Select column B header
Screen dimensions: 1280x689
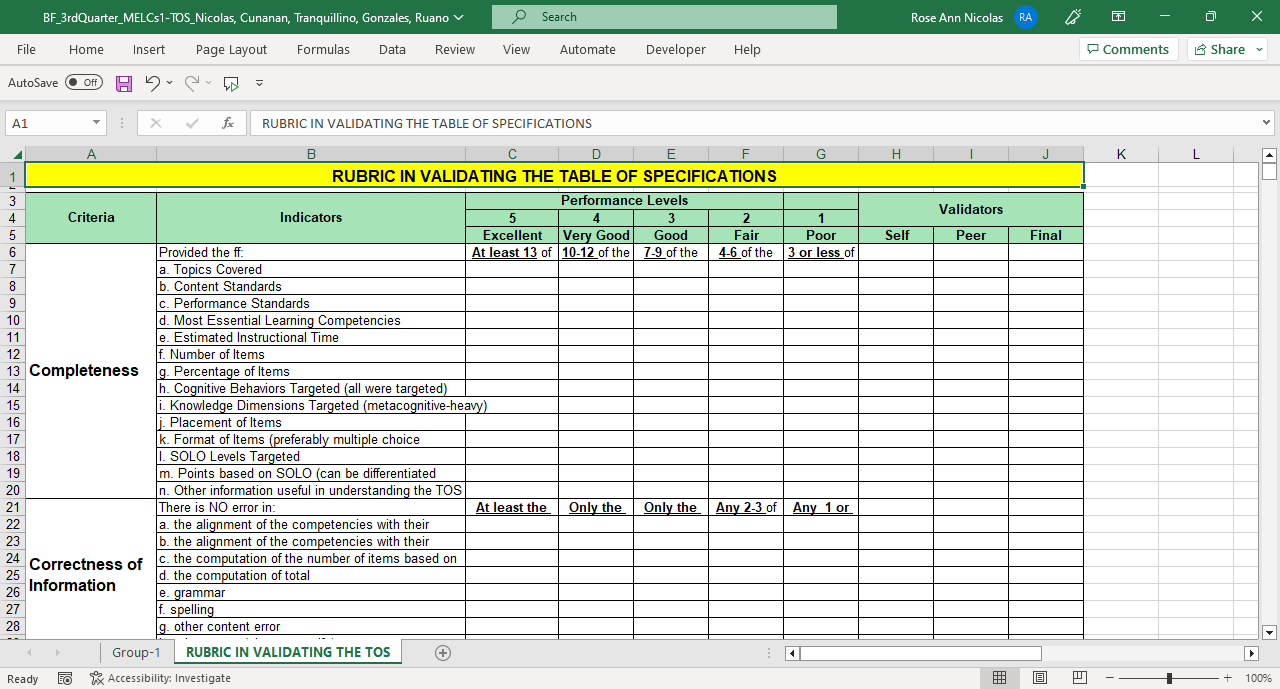[311, 154]
